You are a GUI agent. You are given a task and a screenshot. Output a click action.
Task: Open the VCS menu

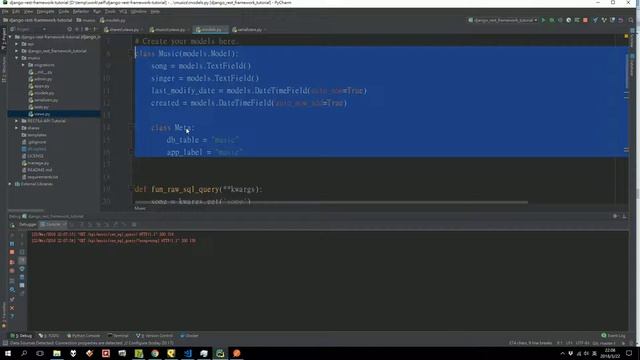tap(123, 11)
